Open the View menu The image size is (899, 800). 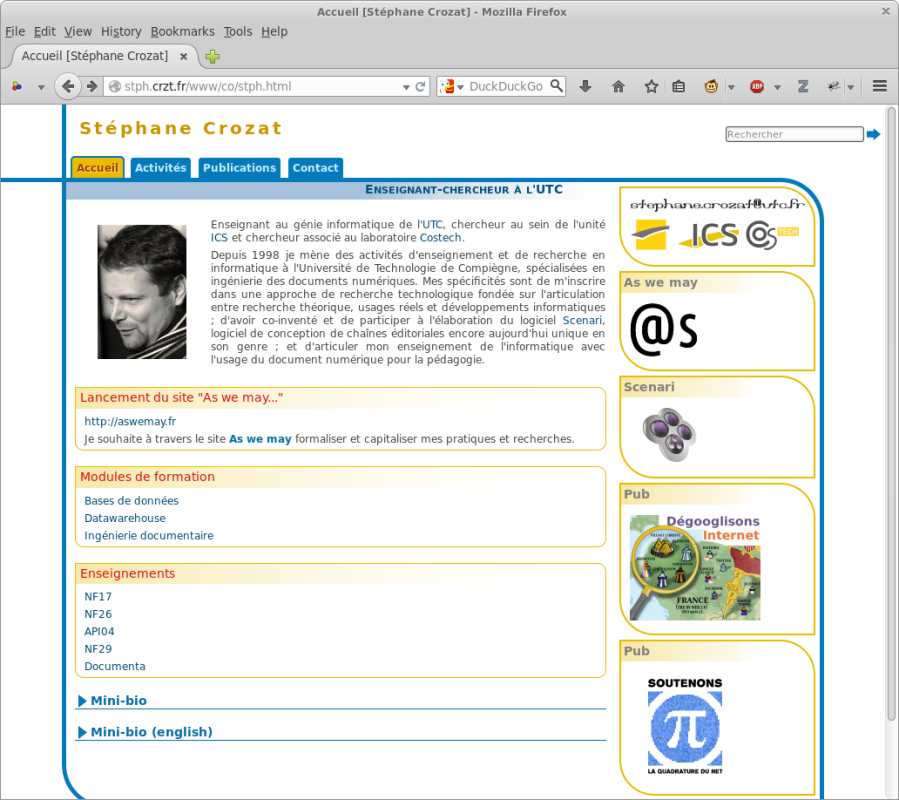tap(78, 32)
